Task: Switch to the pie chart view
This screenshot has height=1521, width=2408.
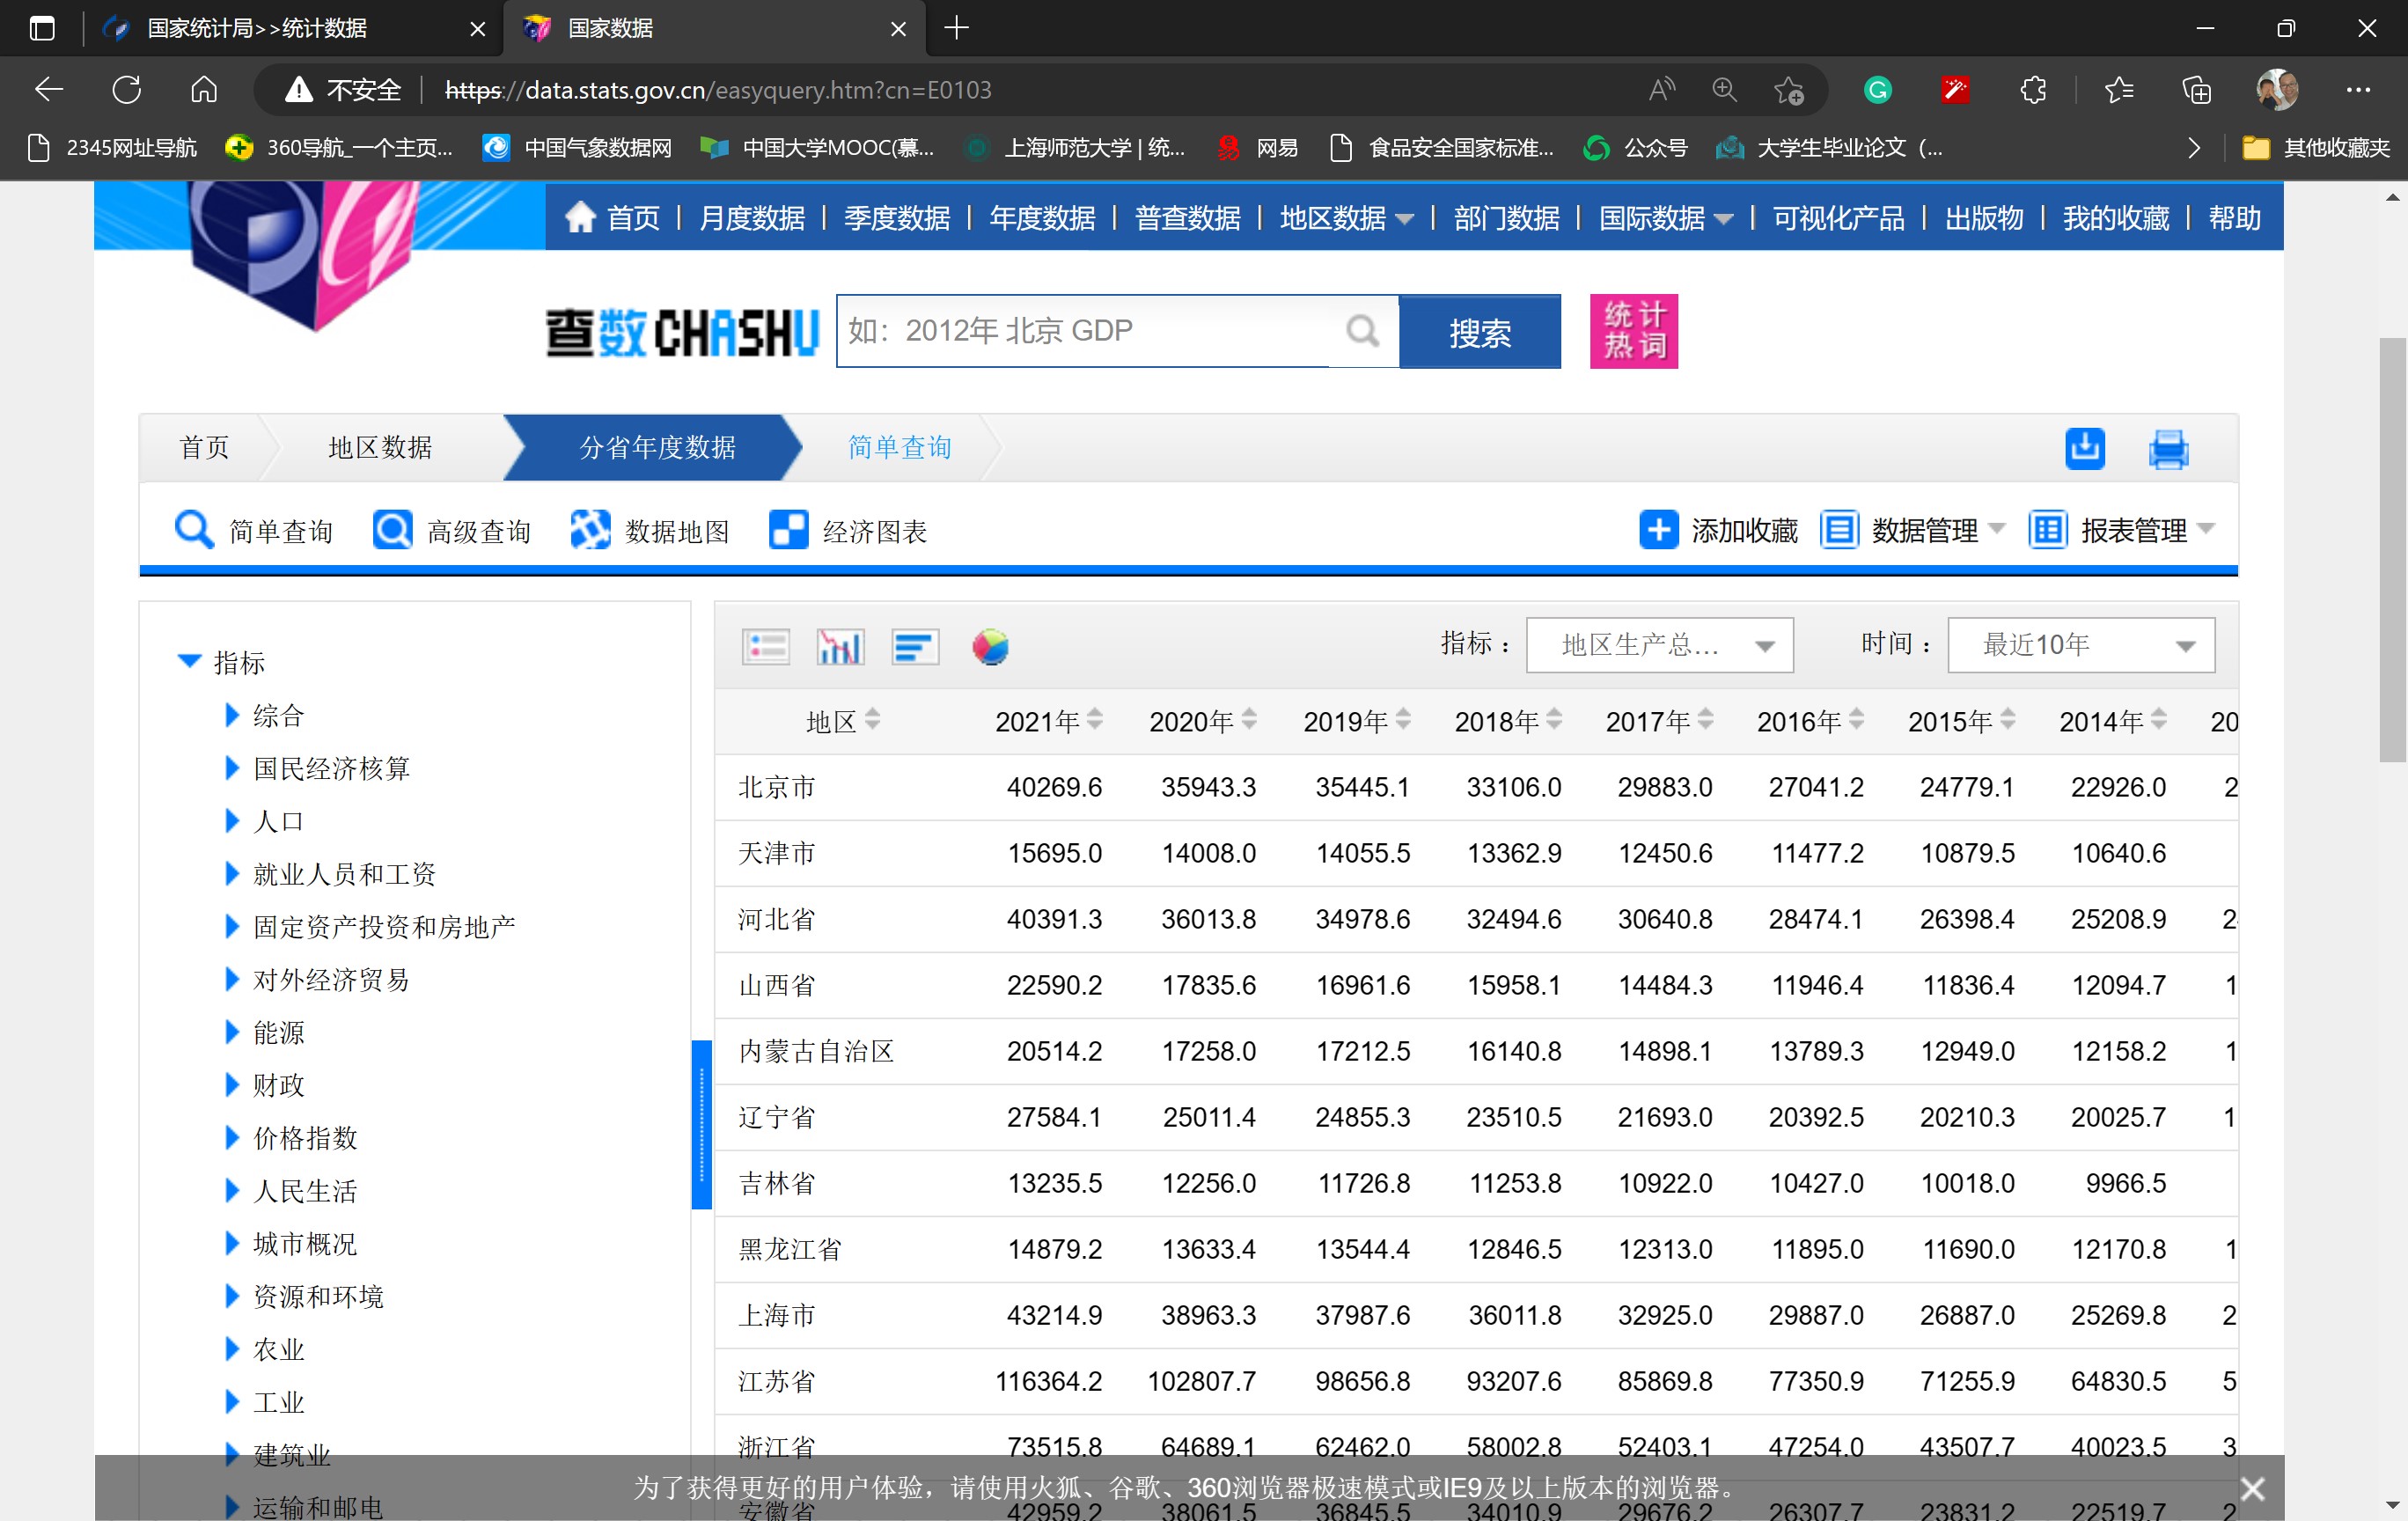Action: click(x=990, y=647)
